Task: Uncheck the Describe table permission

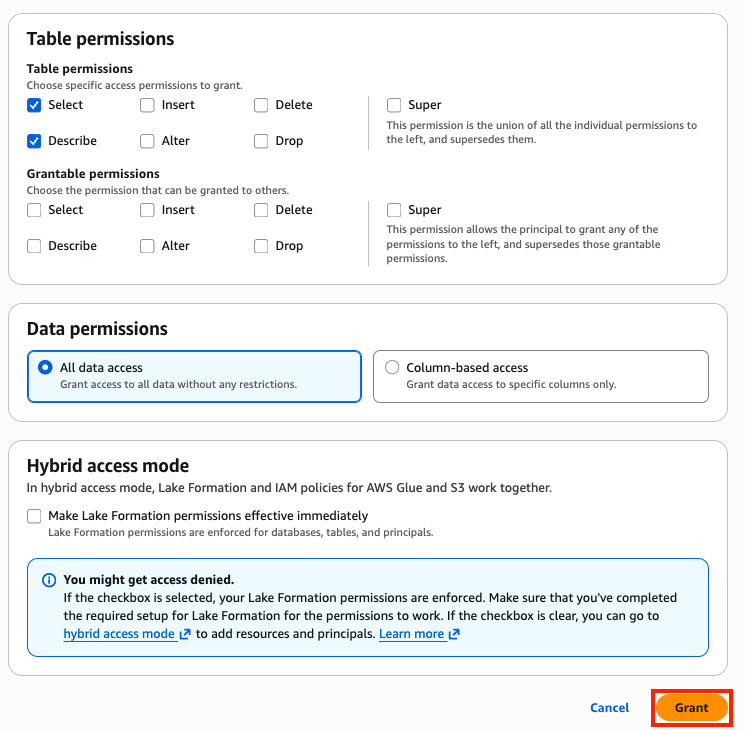Action: coord(34,141)
